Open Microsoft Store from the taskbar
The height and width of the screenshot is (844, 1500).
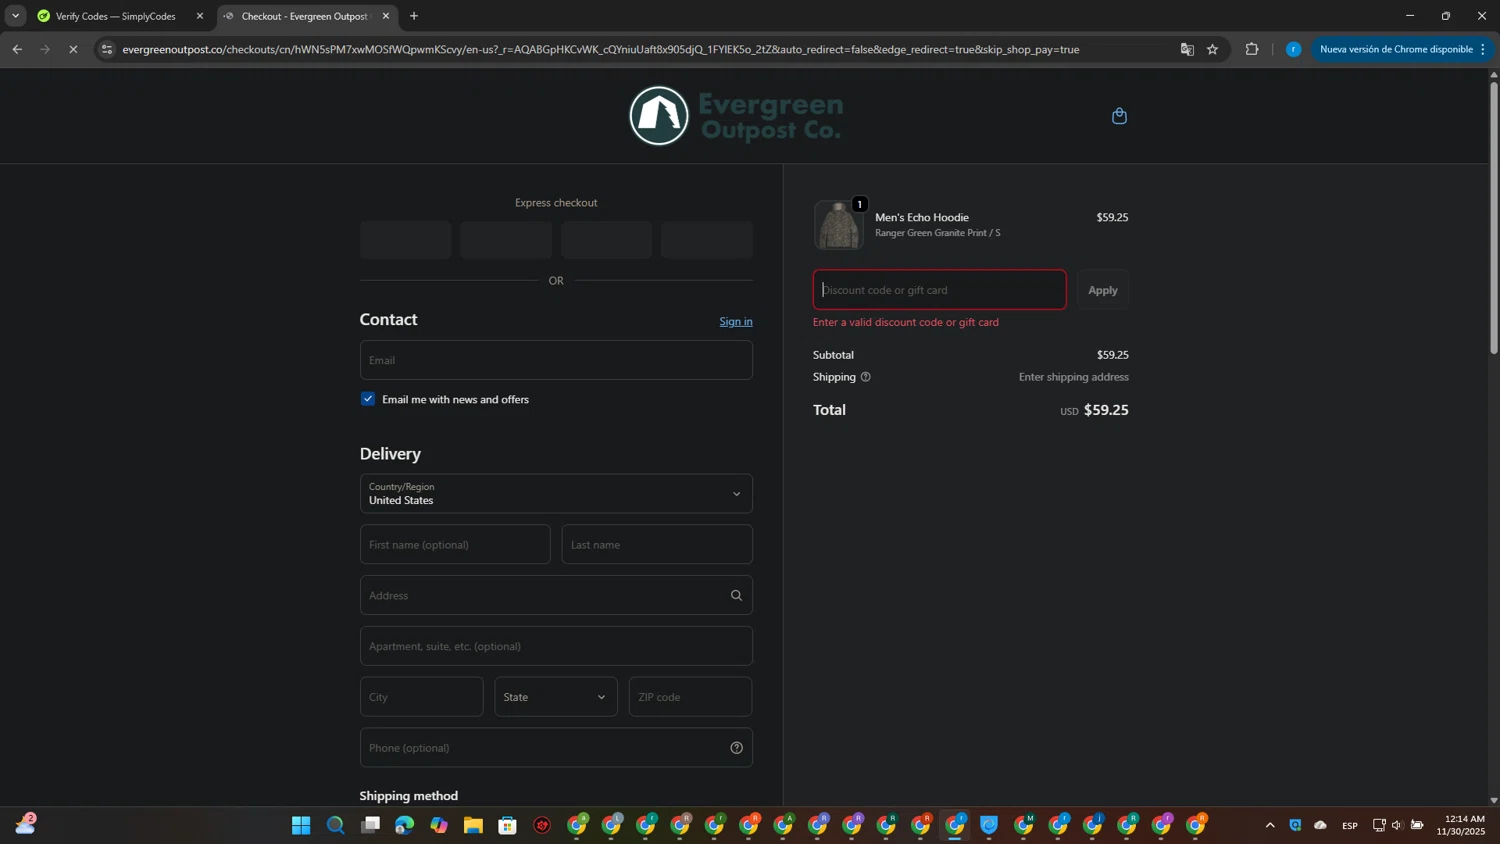pyautogui.click(x=508, y=825)
